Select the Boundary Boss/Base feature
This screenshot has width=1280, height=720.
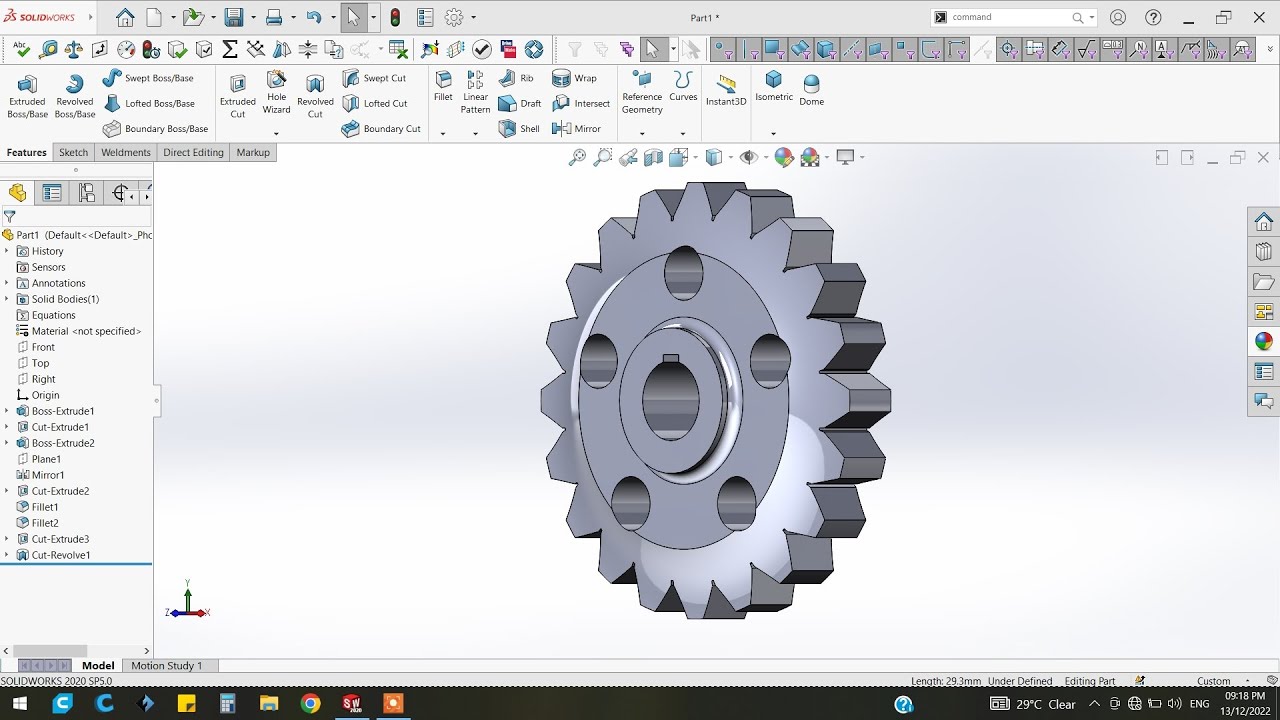point(155,129)
